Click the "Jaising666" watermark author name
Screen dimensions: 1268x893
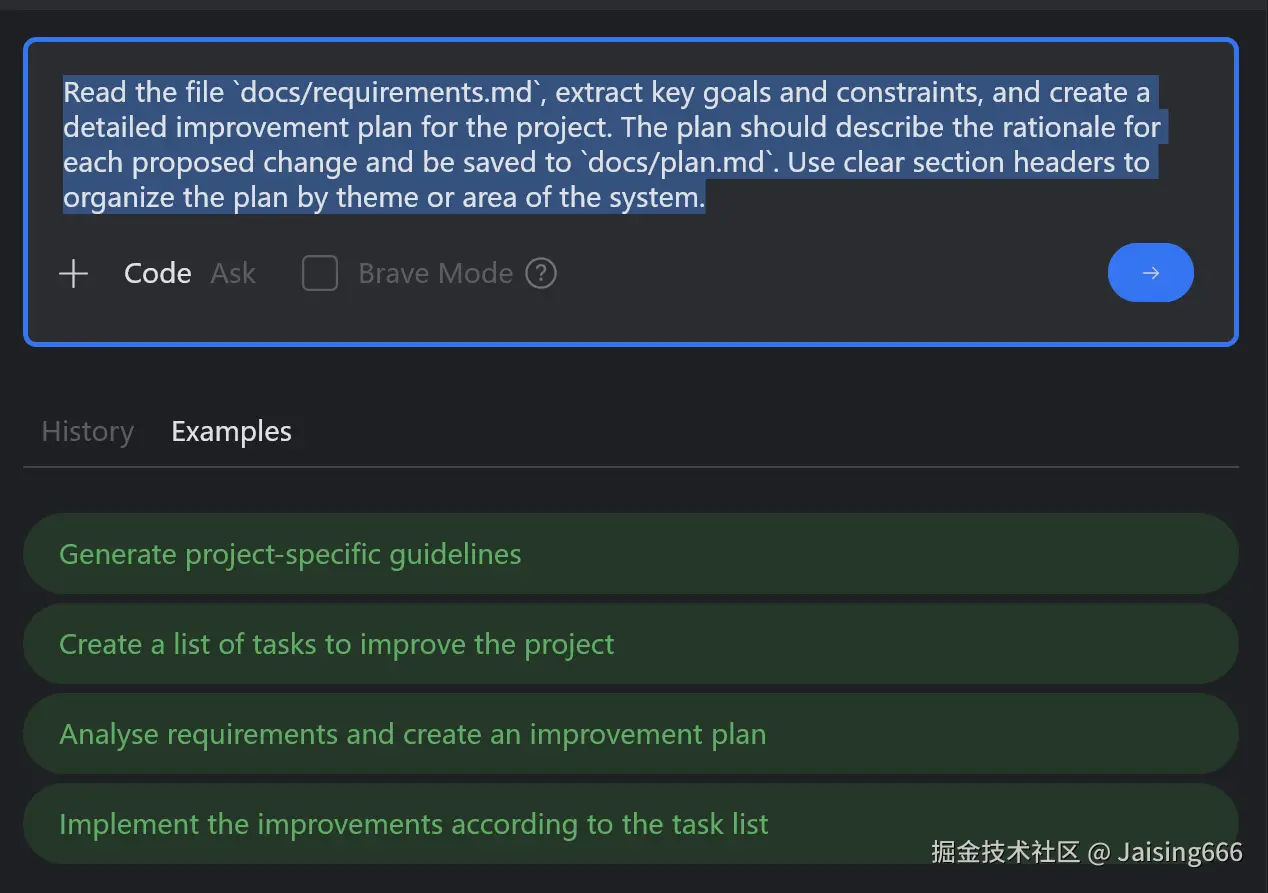[1181, 852]
